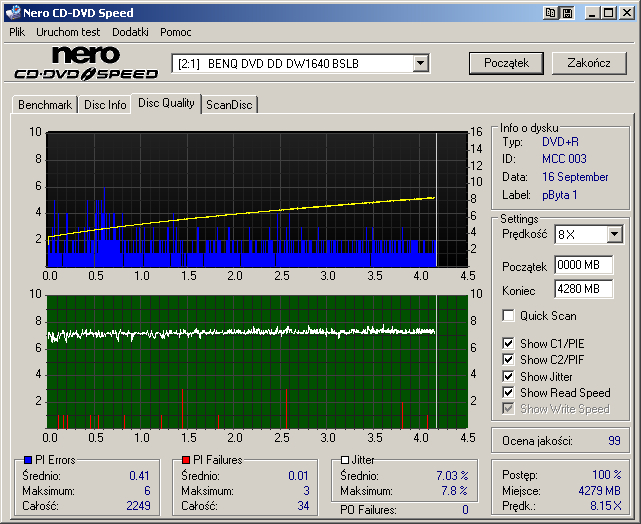The image size is (641, 524).
Task: Click the date value 16 September
Action: pyautogui.click(x=575, y=177)
